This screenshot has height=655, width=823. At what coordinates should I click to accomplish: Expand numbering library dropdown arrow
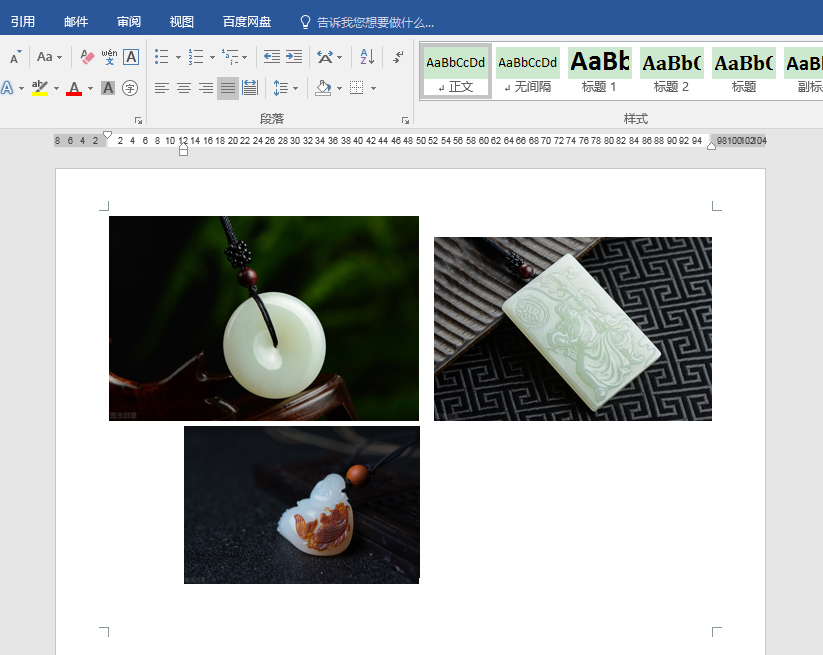pyautogui.click(x=212, y=57)
